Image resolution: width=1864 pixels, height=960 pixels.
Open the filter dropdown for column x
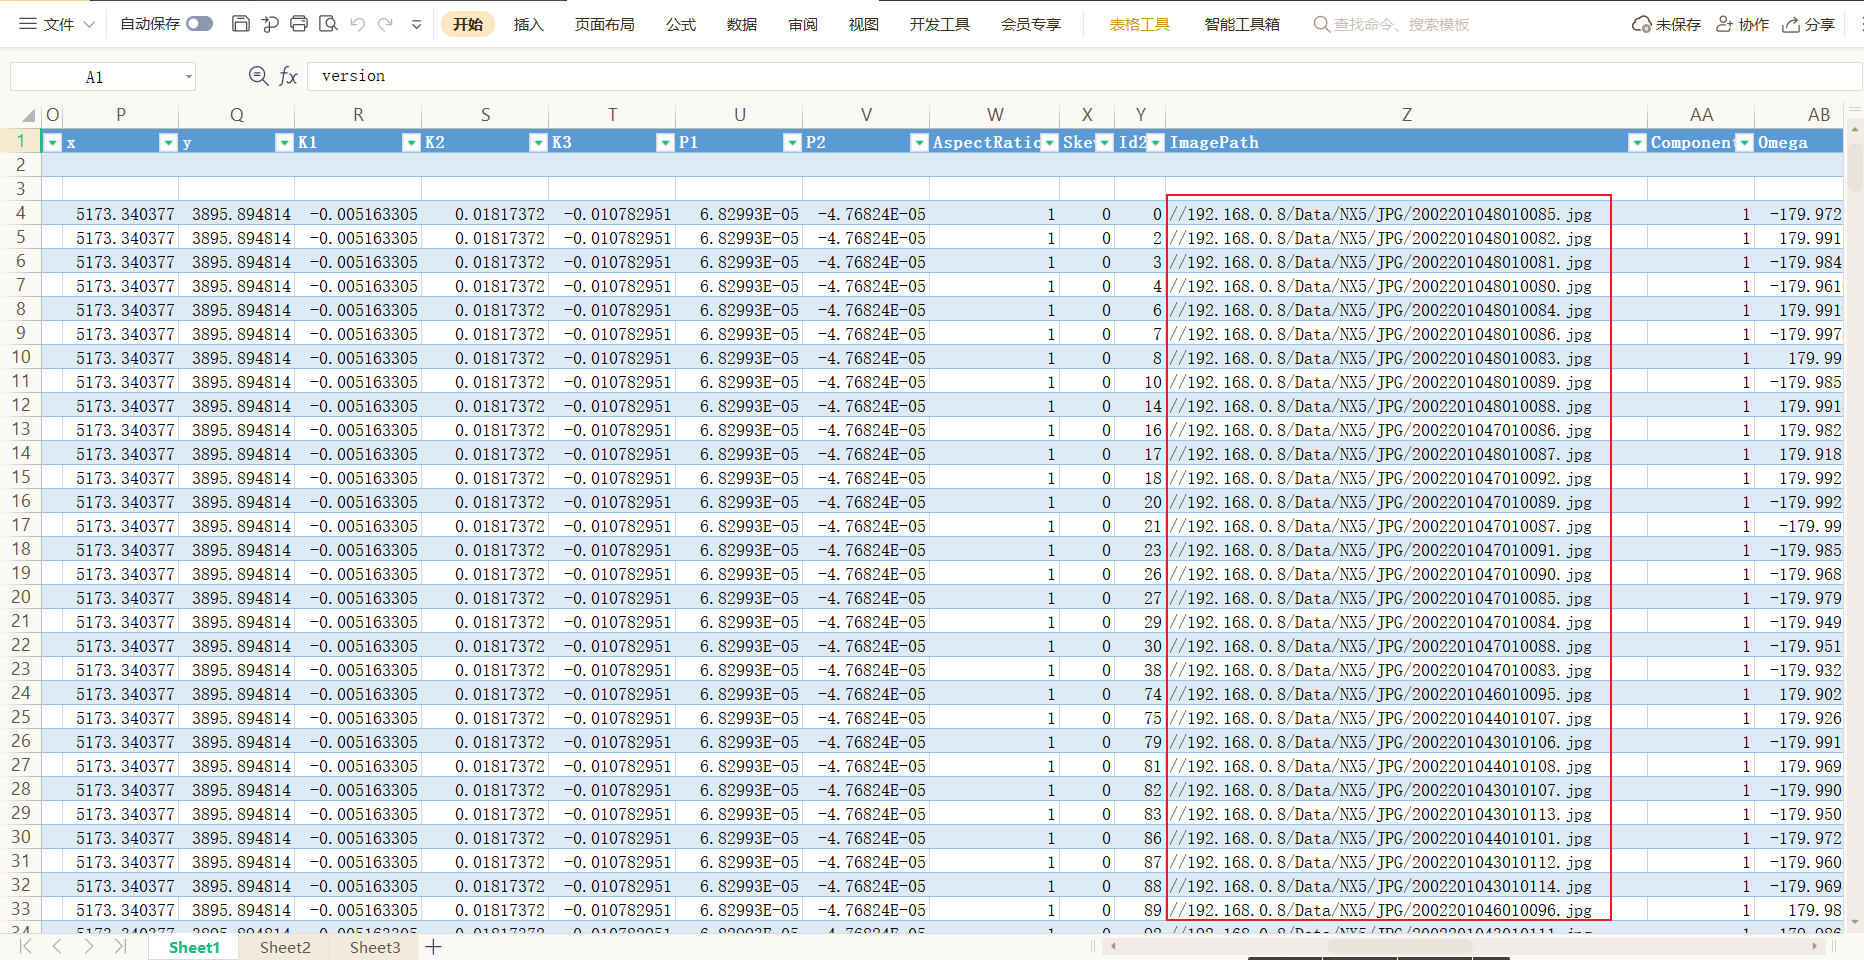coord(168,143)
